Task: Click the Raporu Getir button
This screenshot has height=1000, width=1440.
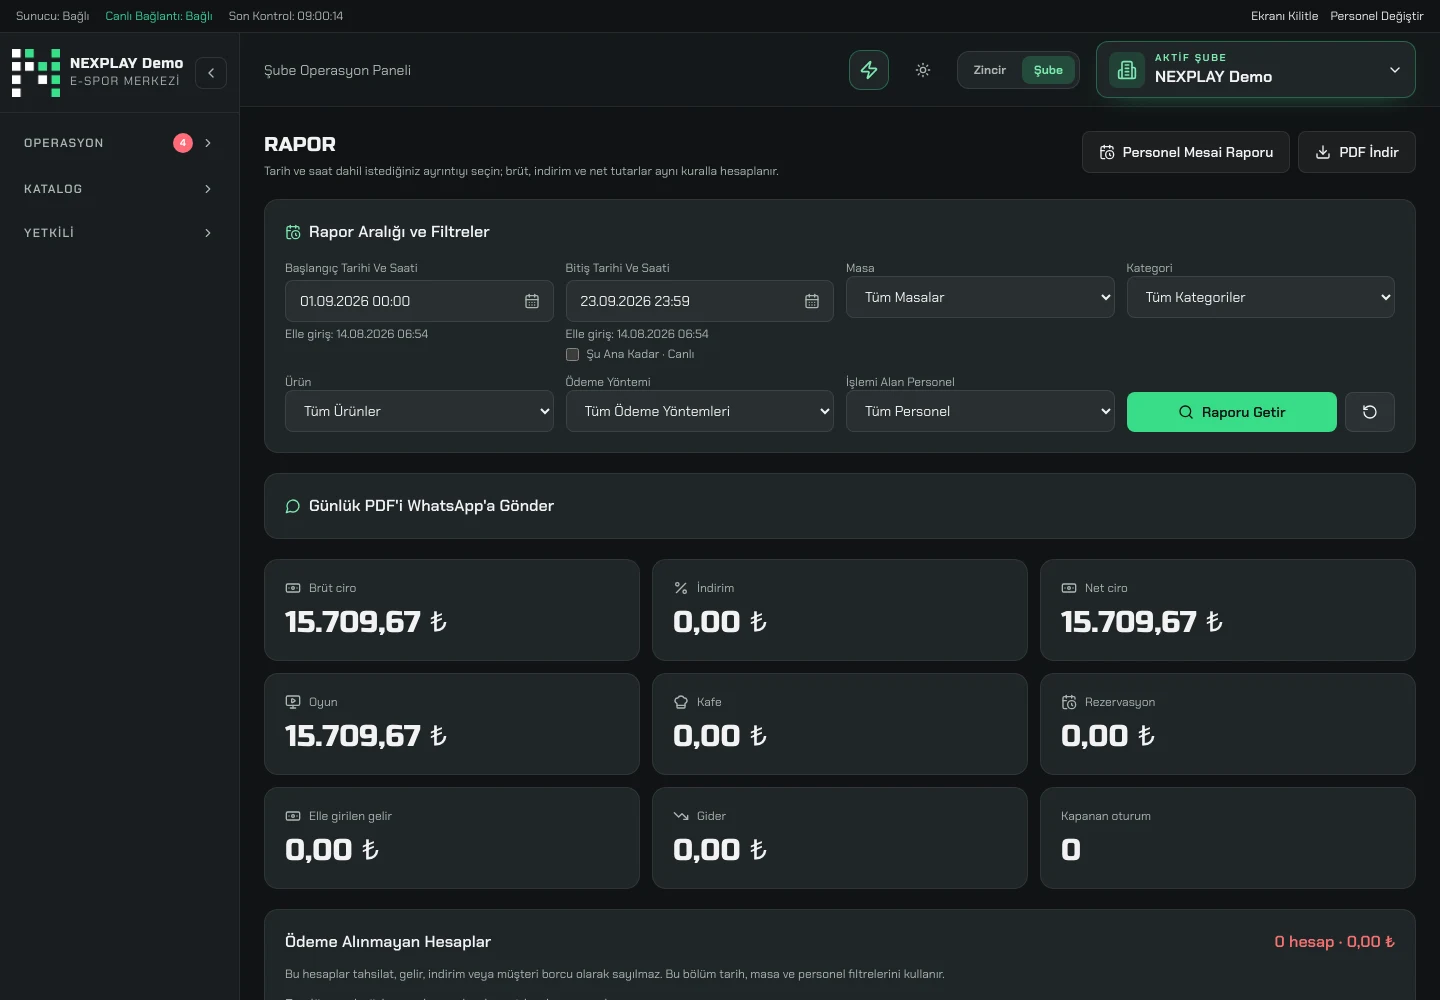Action: pyautogui.click(x=1232, y=412)
